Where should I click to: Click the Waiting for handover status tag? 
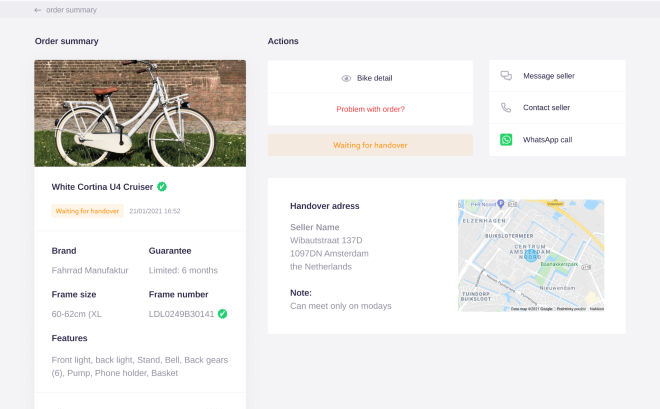[87, 211]
